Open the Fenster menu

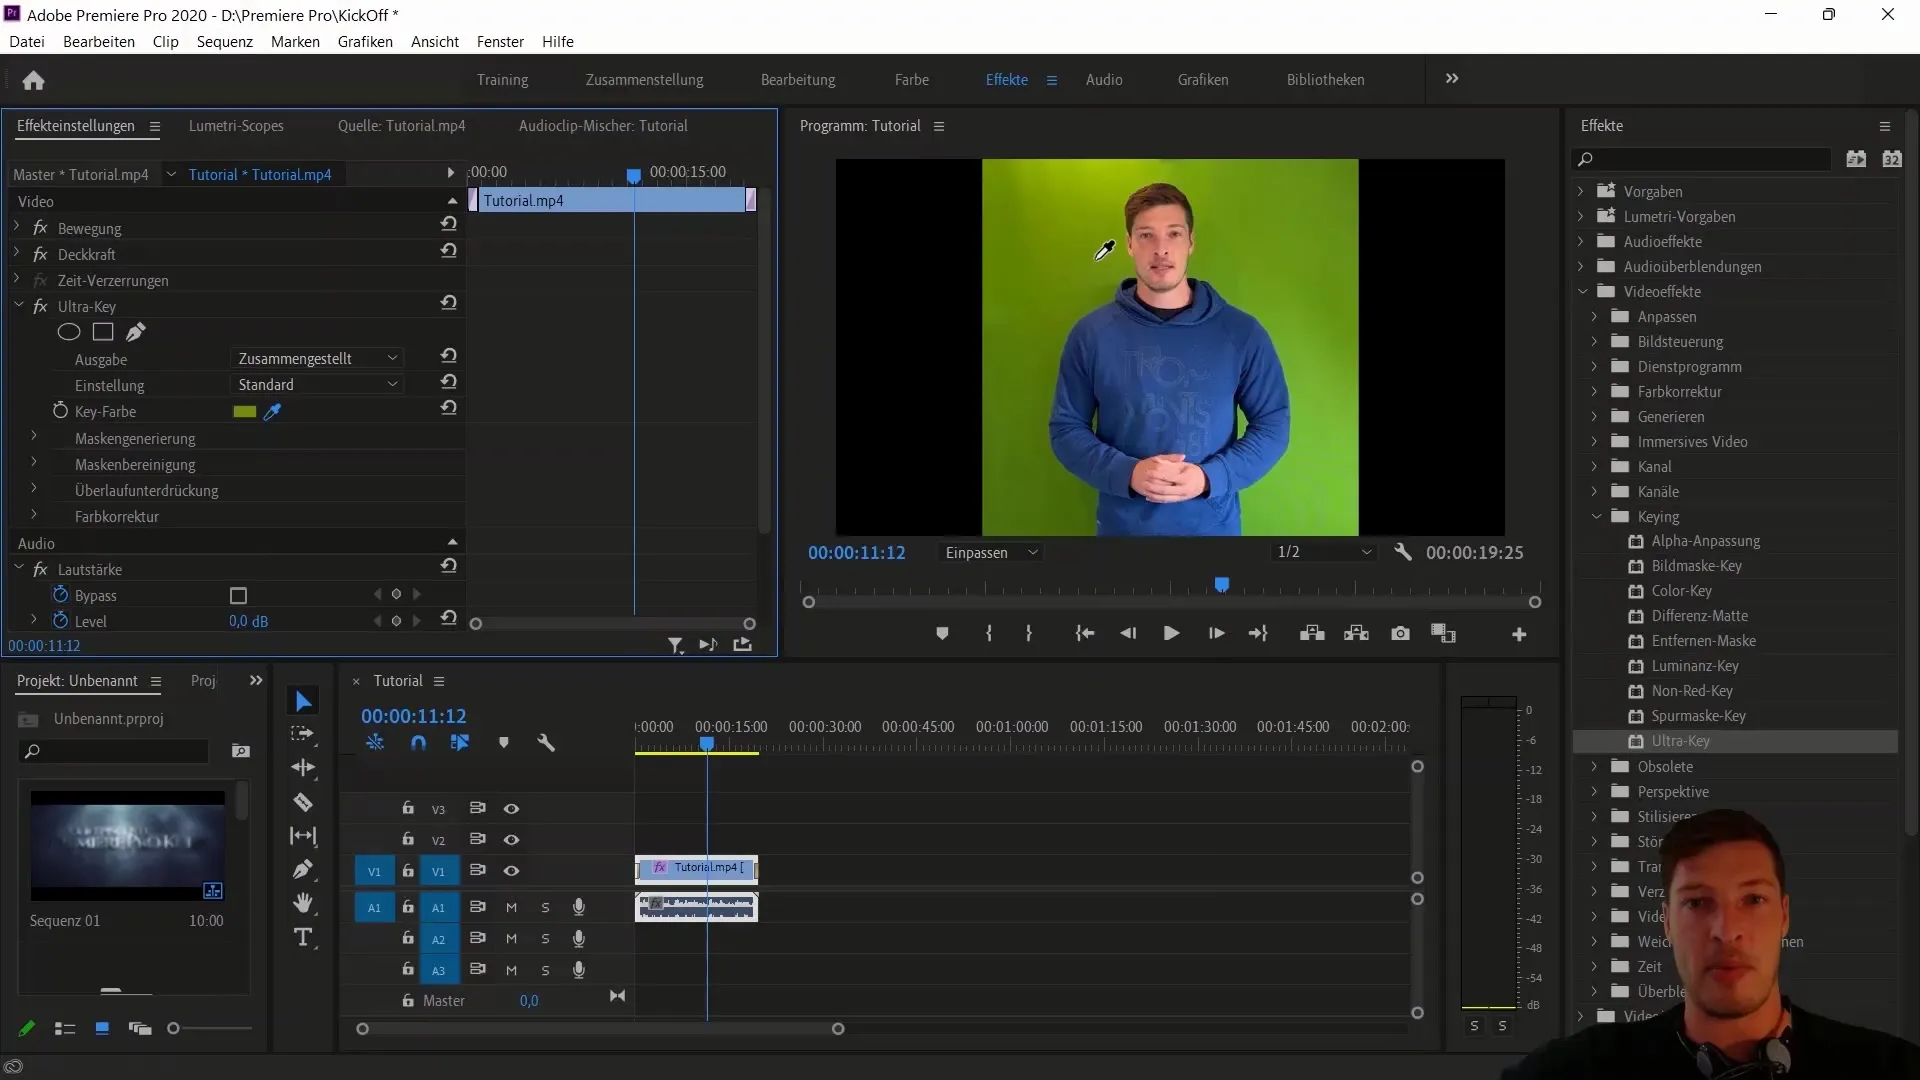click(x=500, y=42)
